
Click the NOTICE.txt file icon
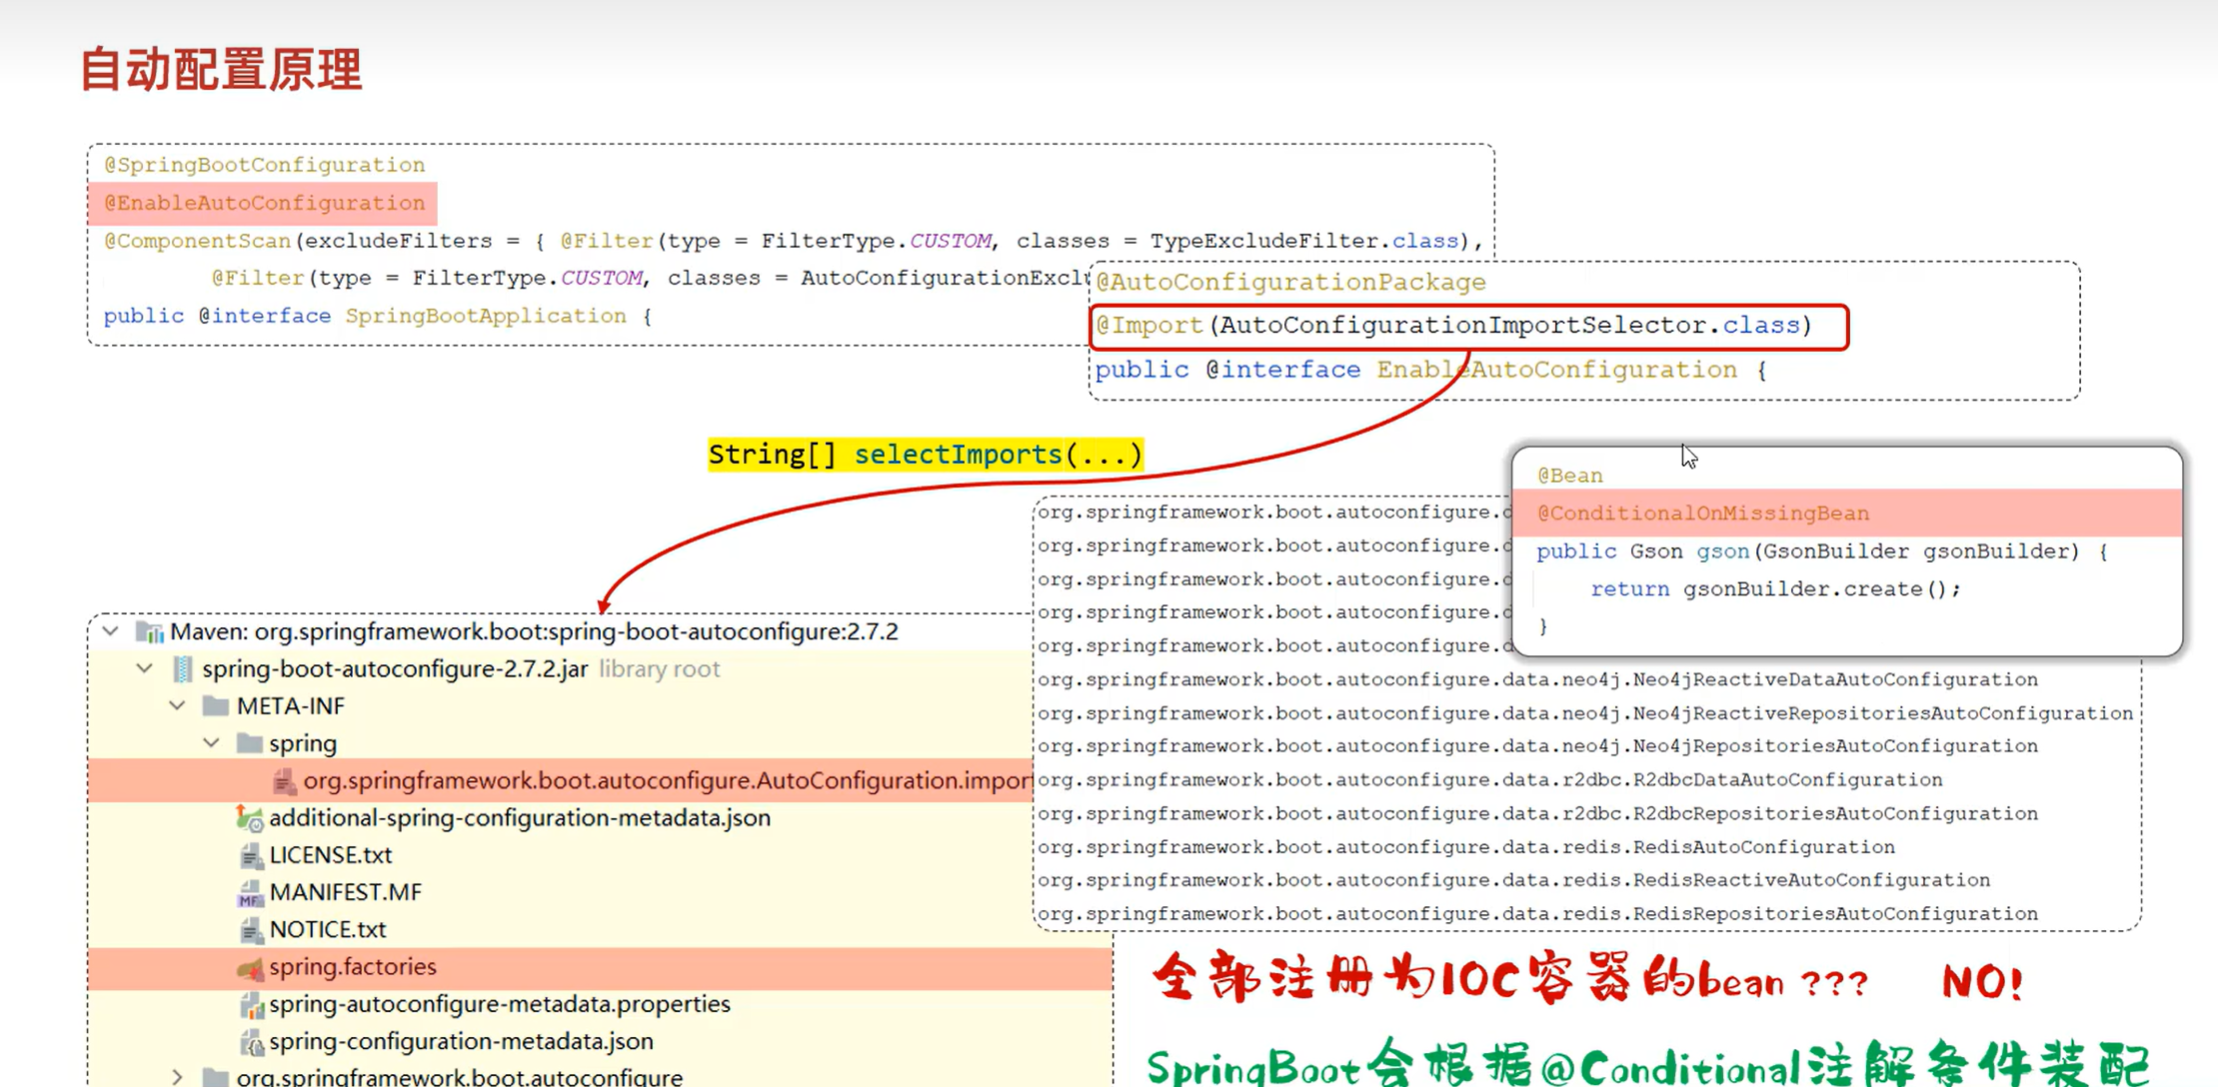[x=250, y=929]
